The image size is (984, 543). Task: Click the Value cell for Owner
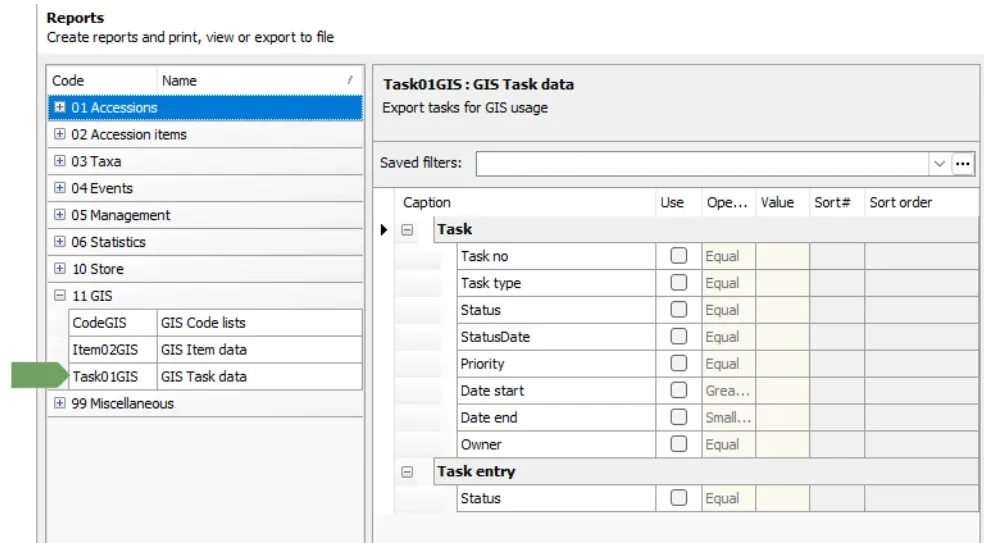(783, 444)
